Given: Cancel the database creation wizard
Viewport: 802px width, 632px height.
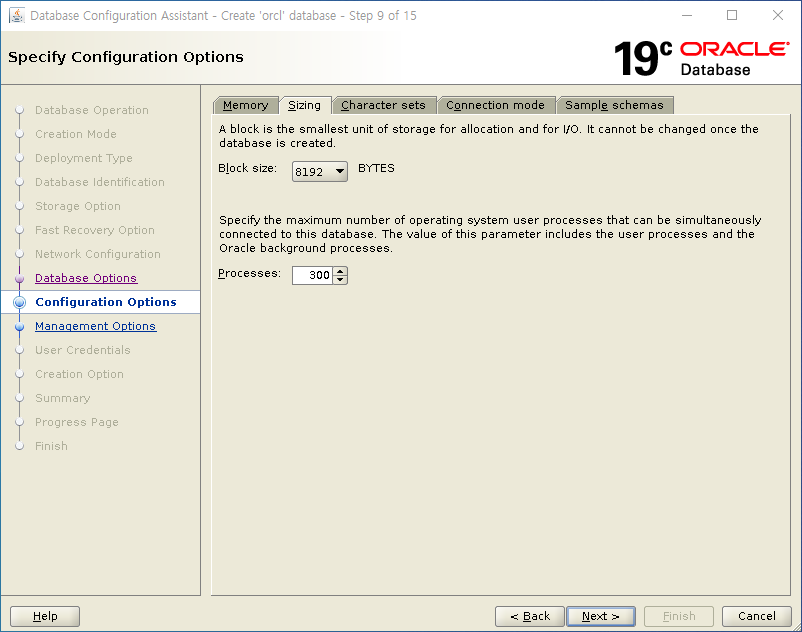Looking at the screenshot, I should [757, 616].
